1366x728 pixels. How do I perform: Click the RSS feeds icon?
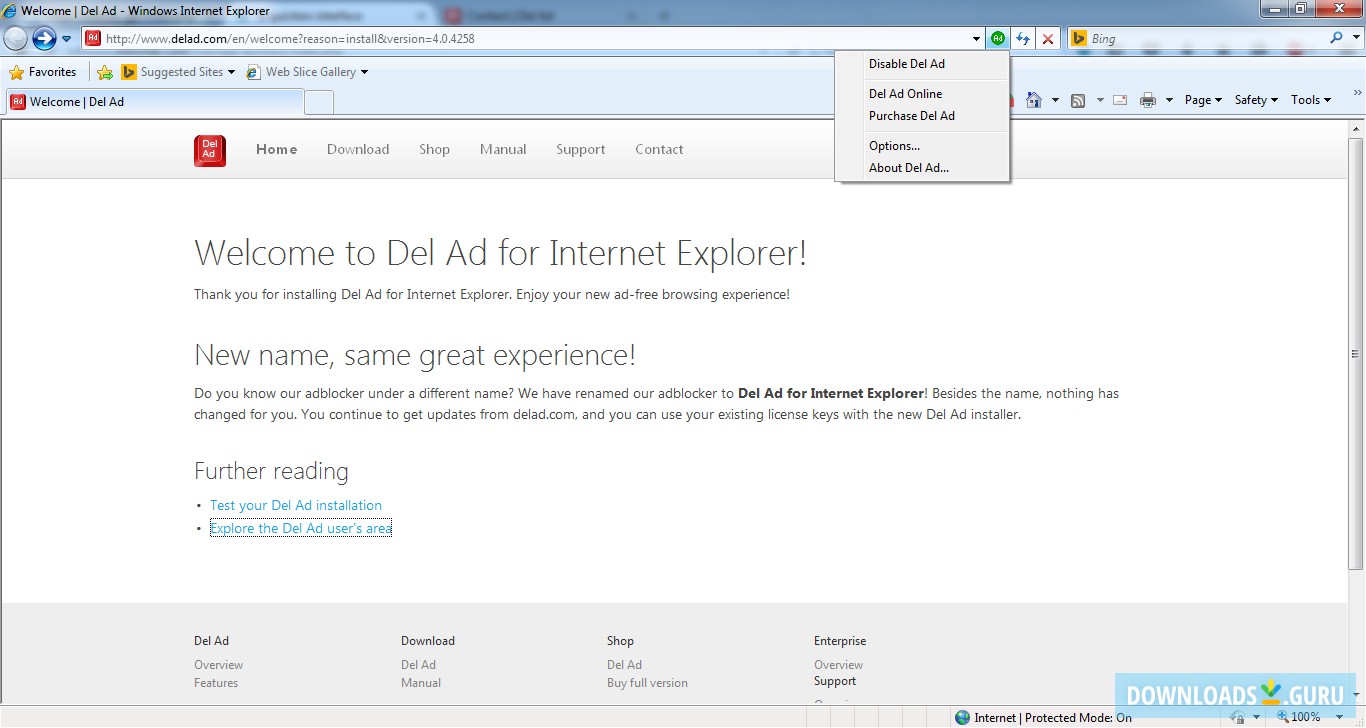(1078, 100)
